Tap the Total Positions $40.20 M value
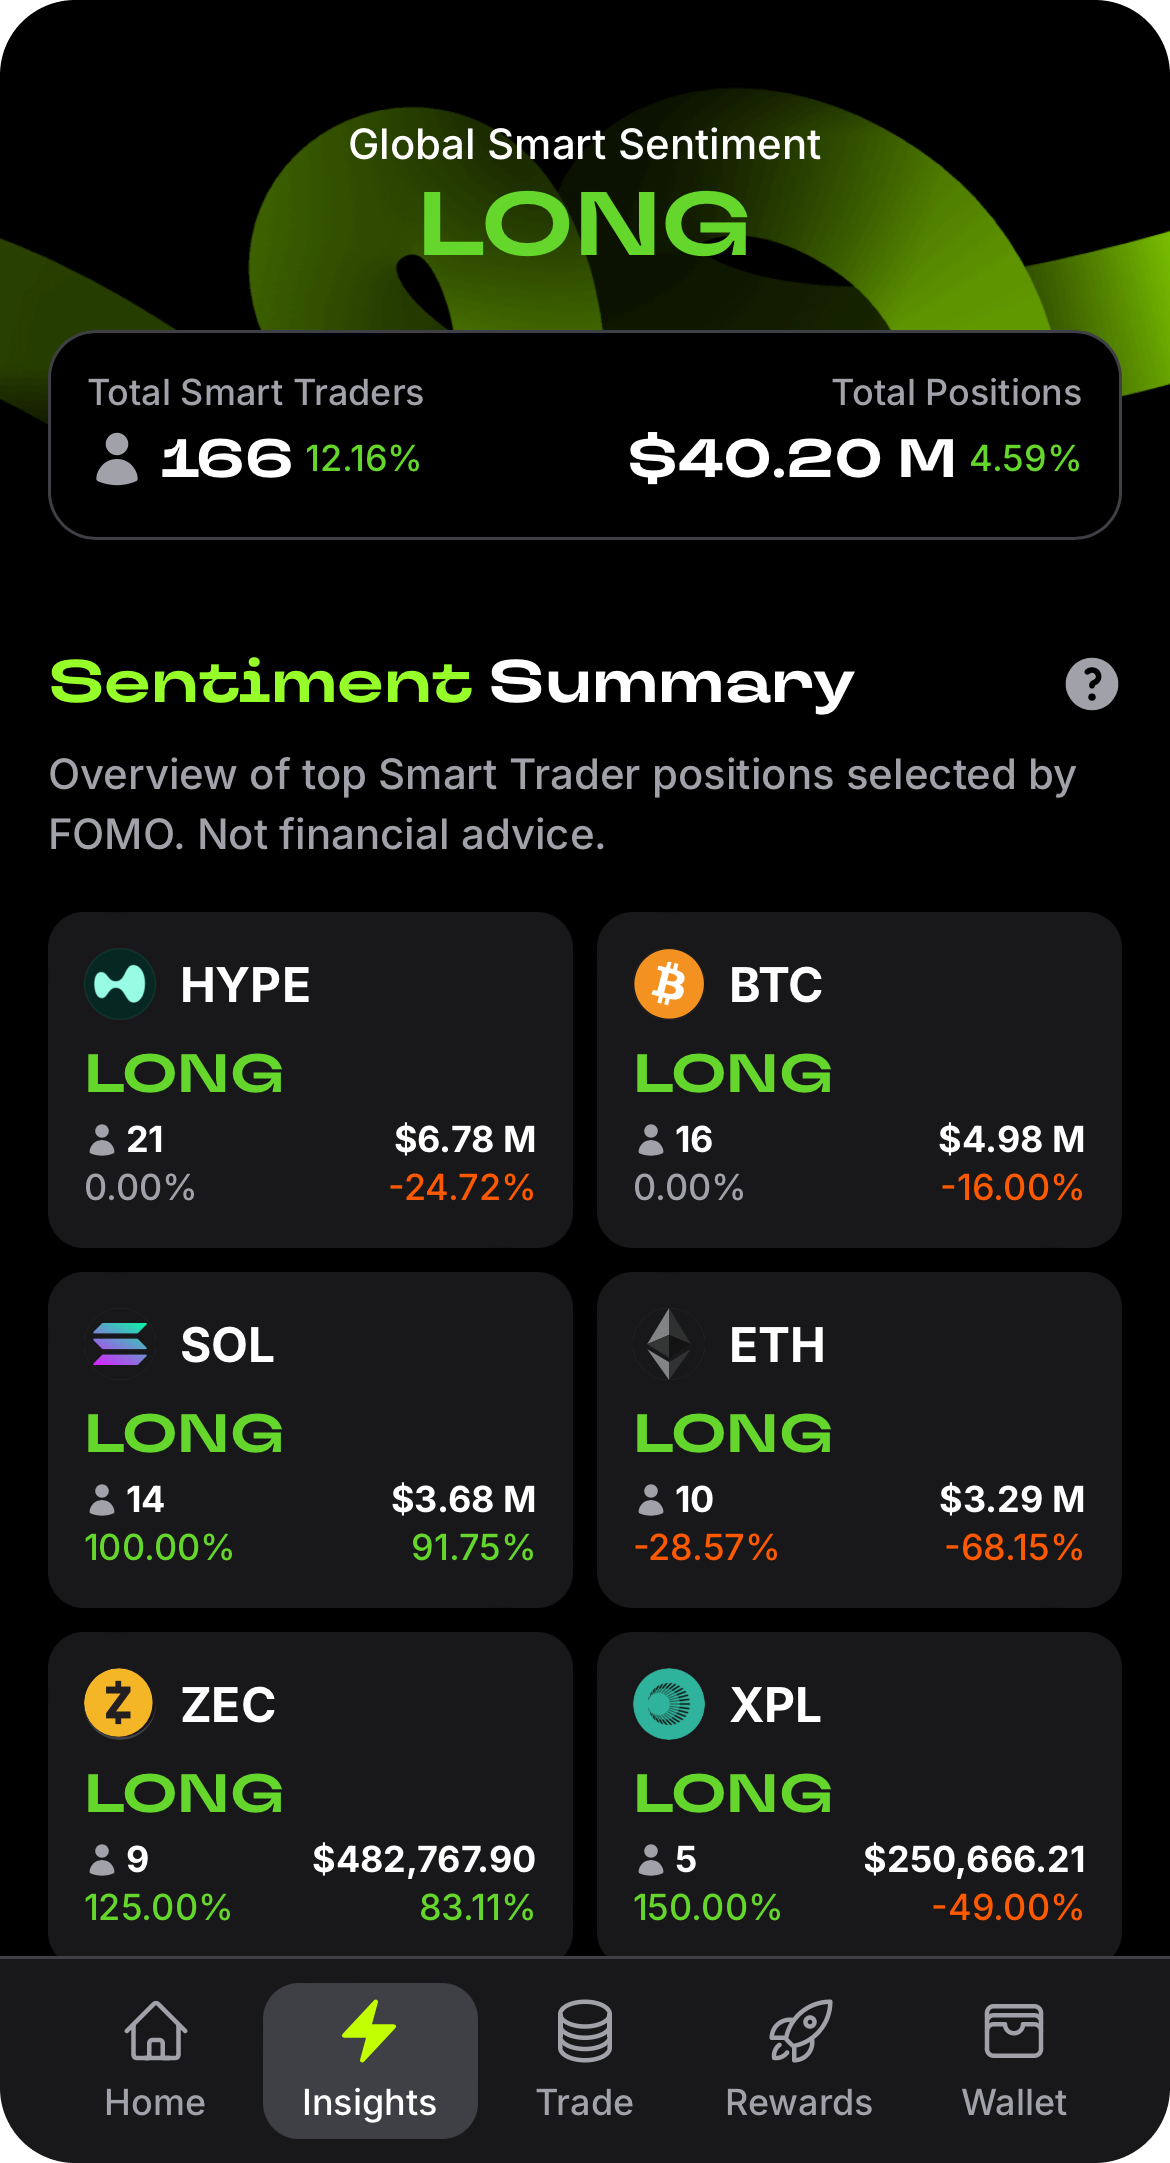 point(791,459)
